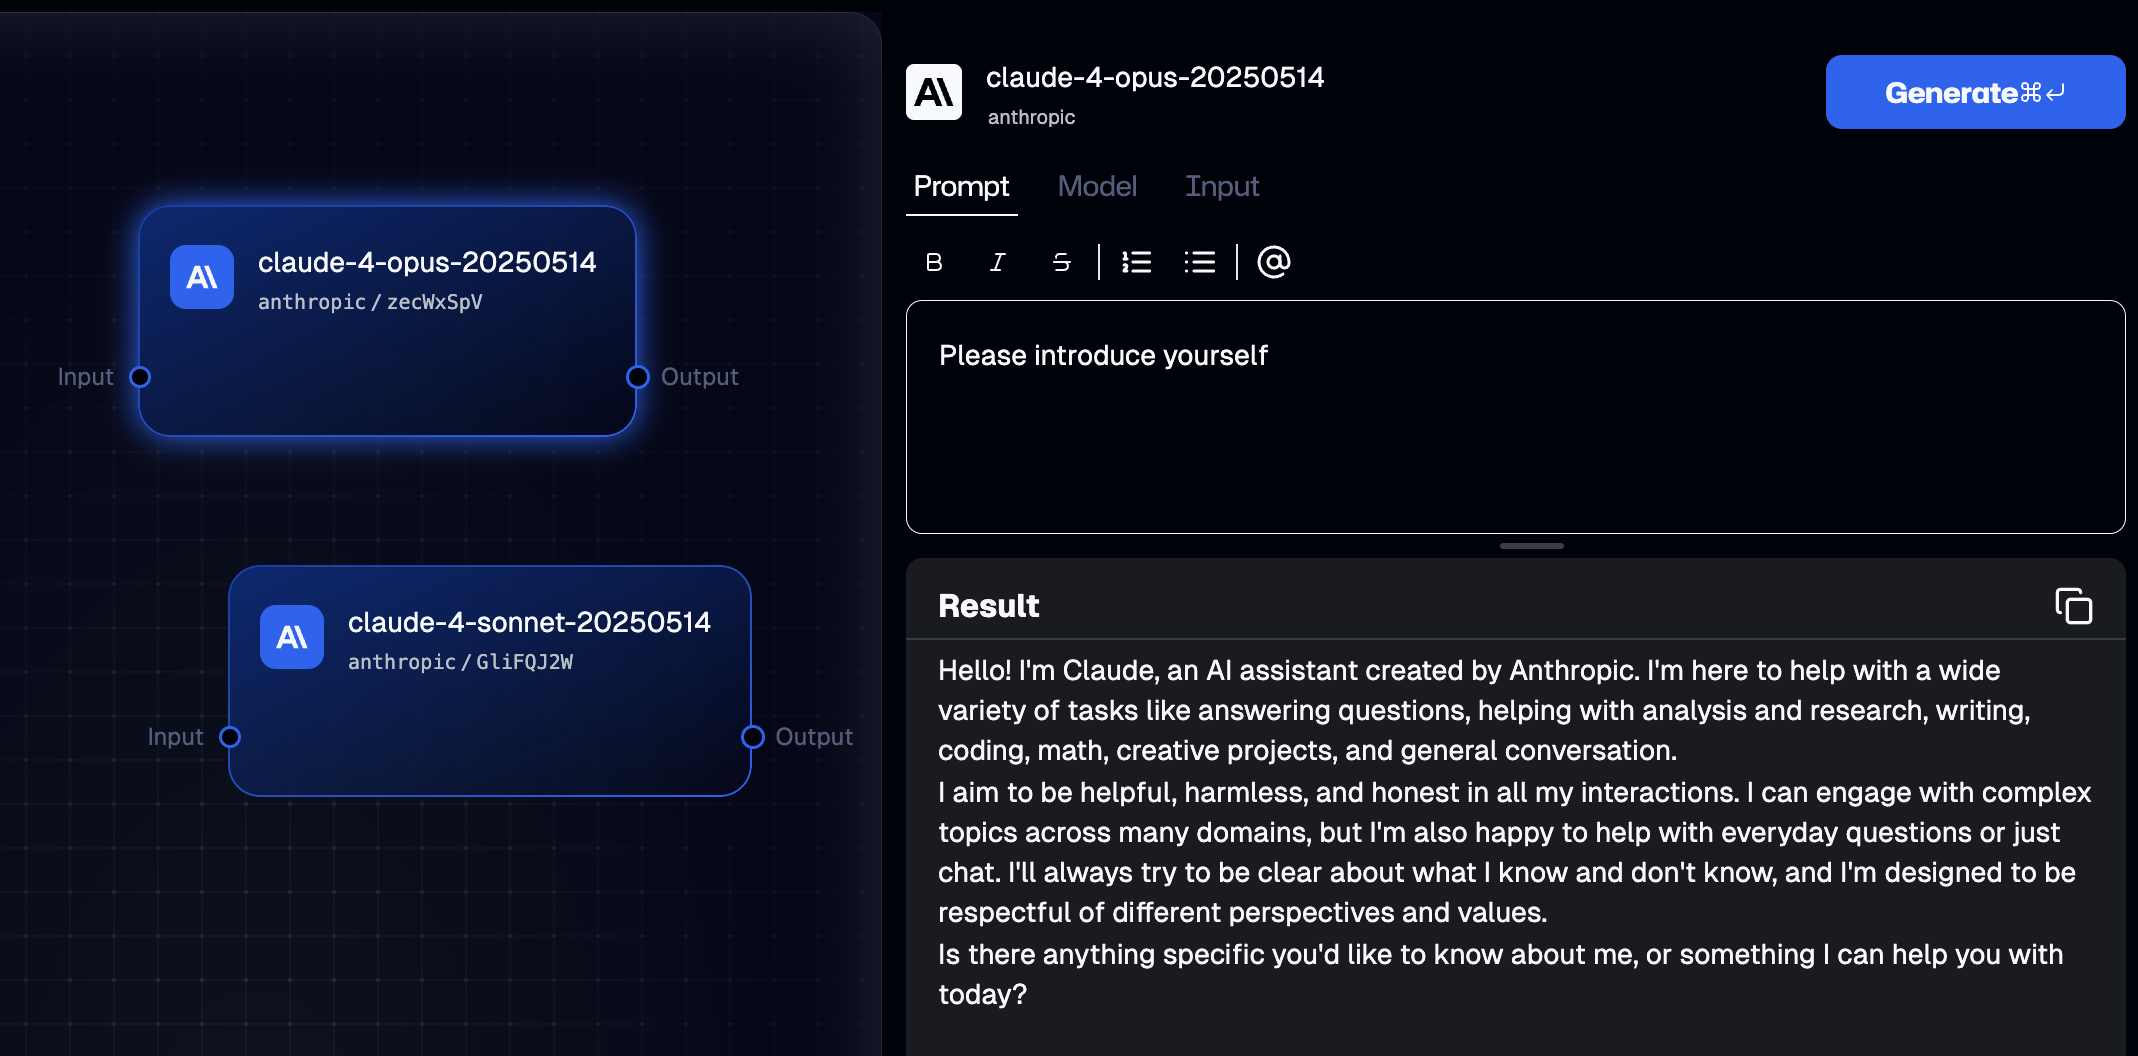Click the panel resize divider below the prompt
Viewport: 2138px width, 1056px height.
pyautogui.click(x=1530, y=546)
